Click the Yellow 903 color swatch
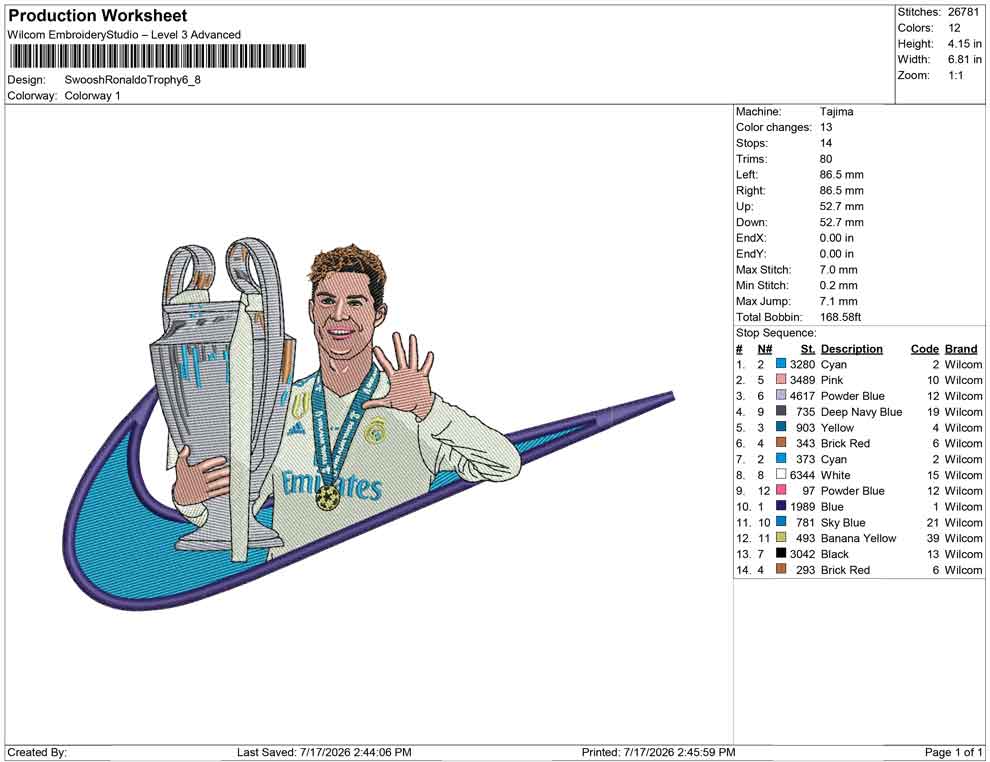This screenshot has height=762, width=990. (x=781, y=427)
